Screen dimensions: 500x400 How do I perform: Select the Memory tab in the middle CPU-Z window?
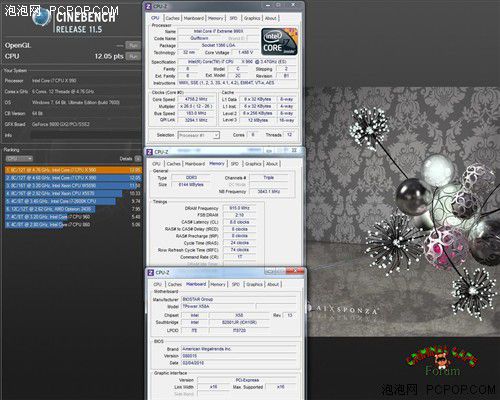coord(217,164)
